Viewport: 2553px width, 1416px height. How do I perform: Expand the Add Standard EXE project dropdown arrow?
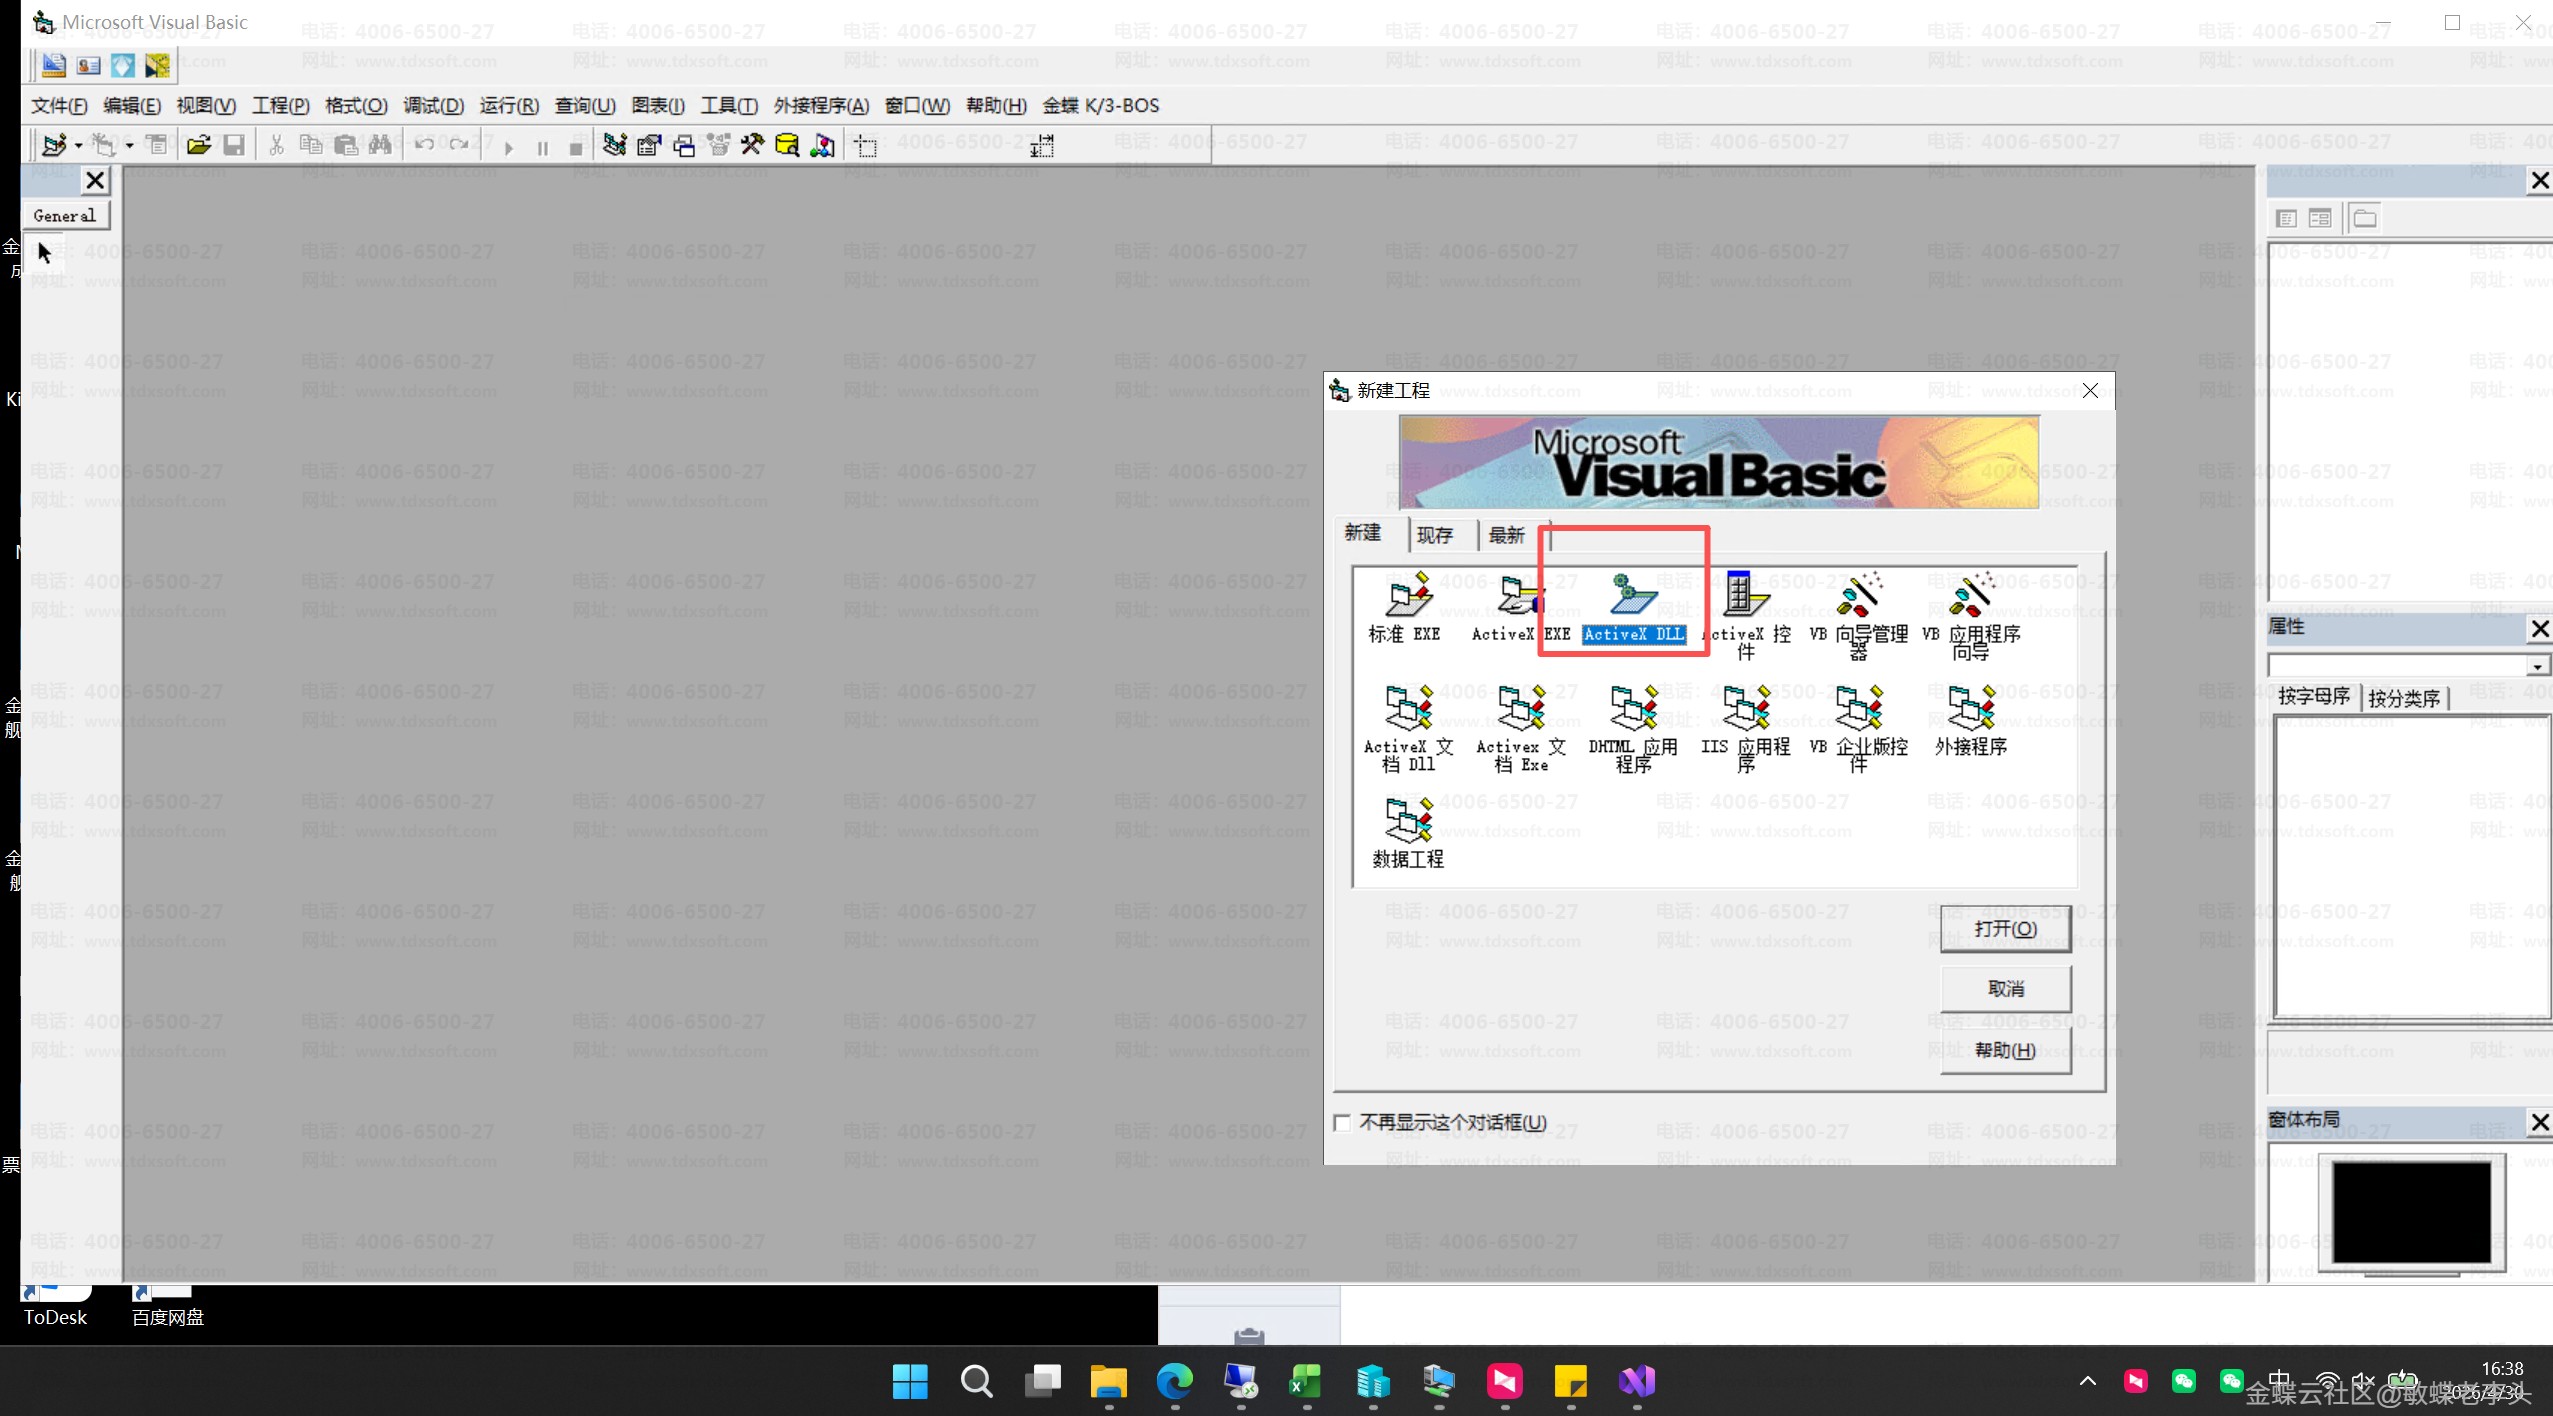pos(78,146)
